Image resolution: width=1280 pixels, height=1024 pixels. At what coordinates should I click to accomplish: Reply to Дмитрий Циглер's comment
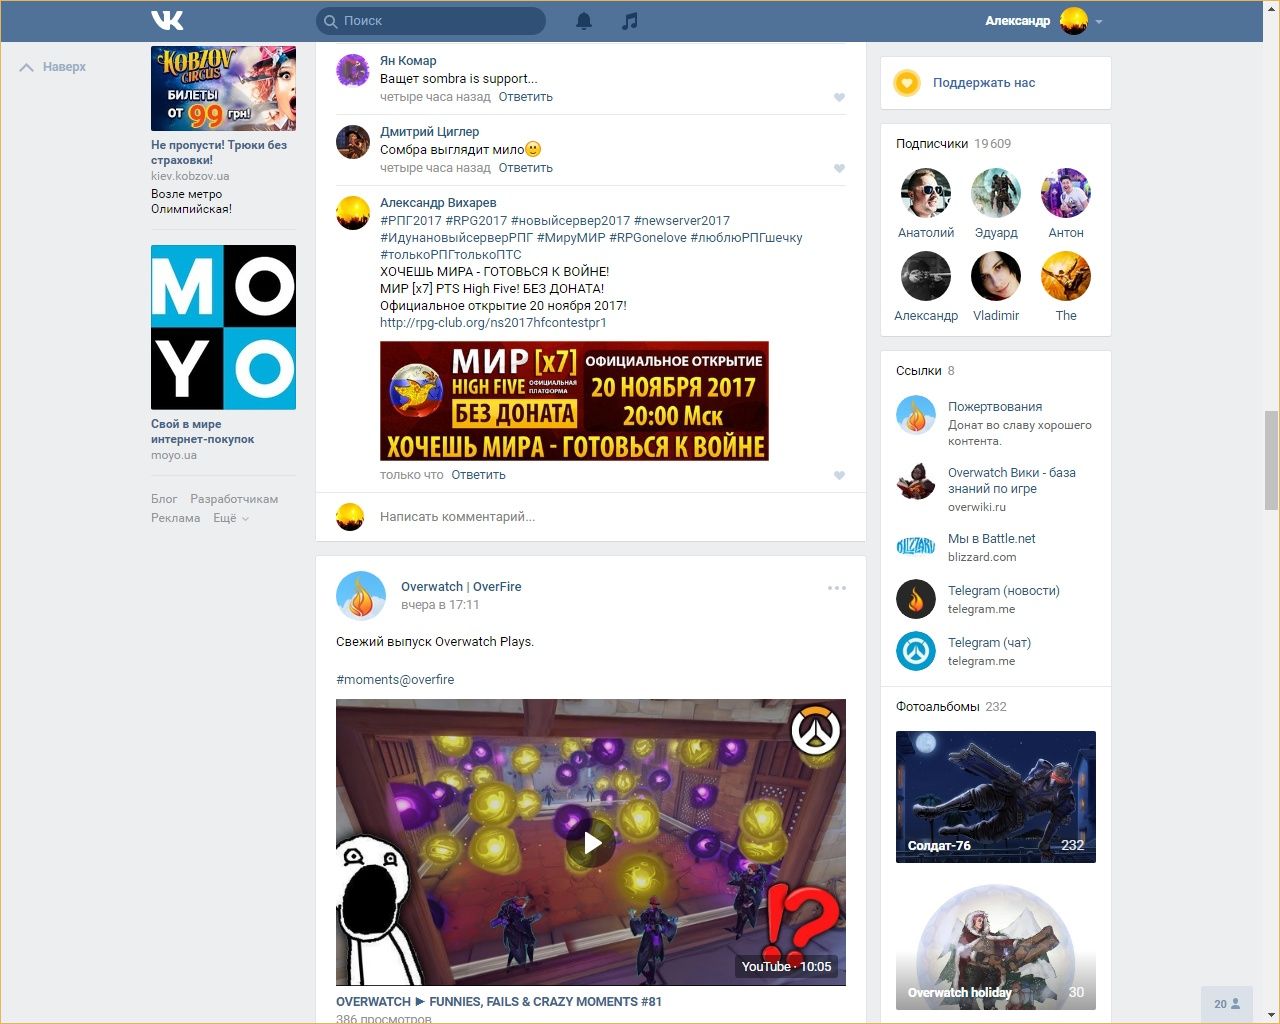point(525,168)
